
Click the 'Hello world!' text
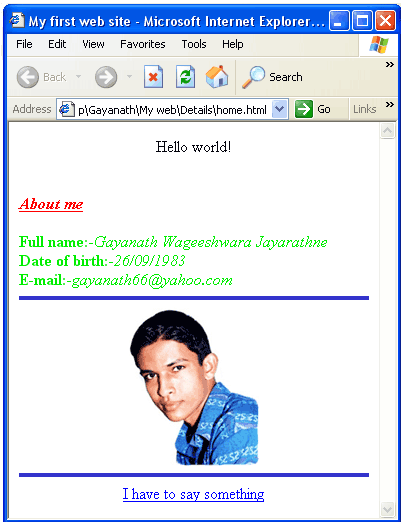pyautogui.click(x=193, y=147)
